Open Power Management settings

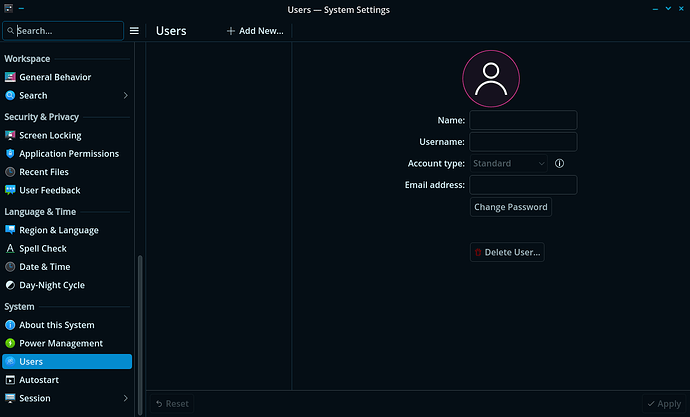pyautogui.click(x=62, y=343)
